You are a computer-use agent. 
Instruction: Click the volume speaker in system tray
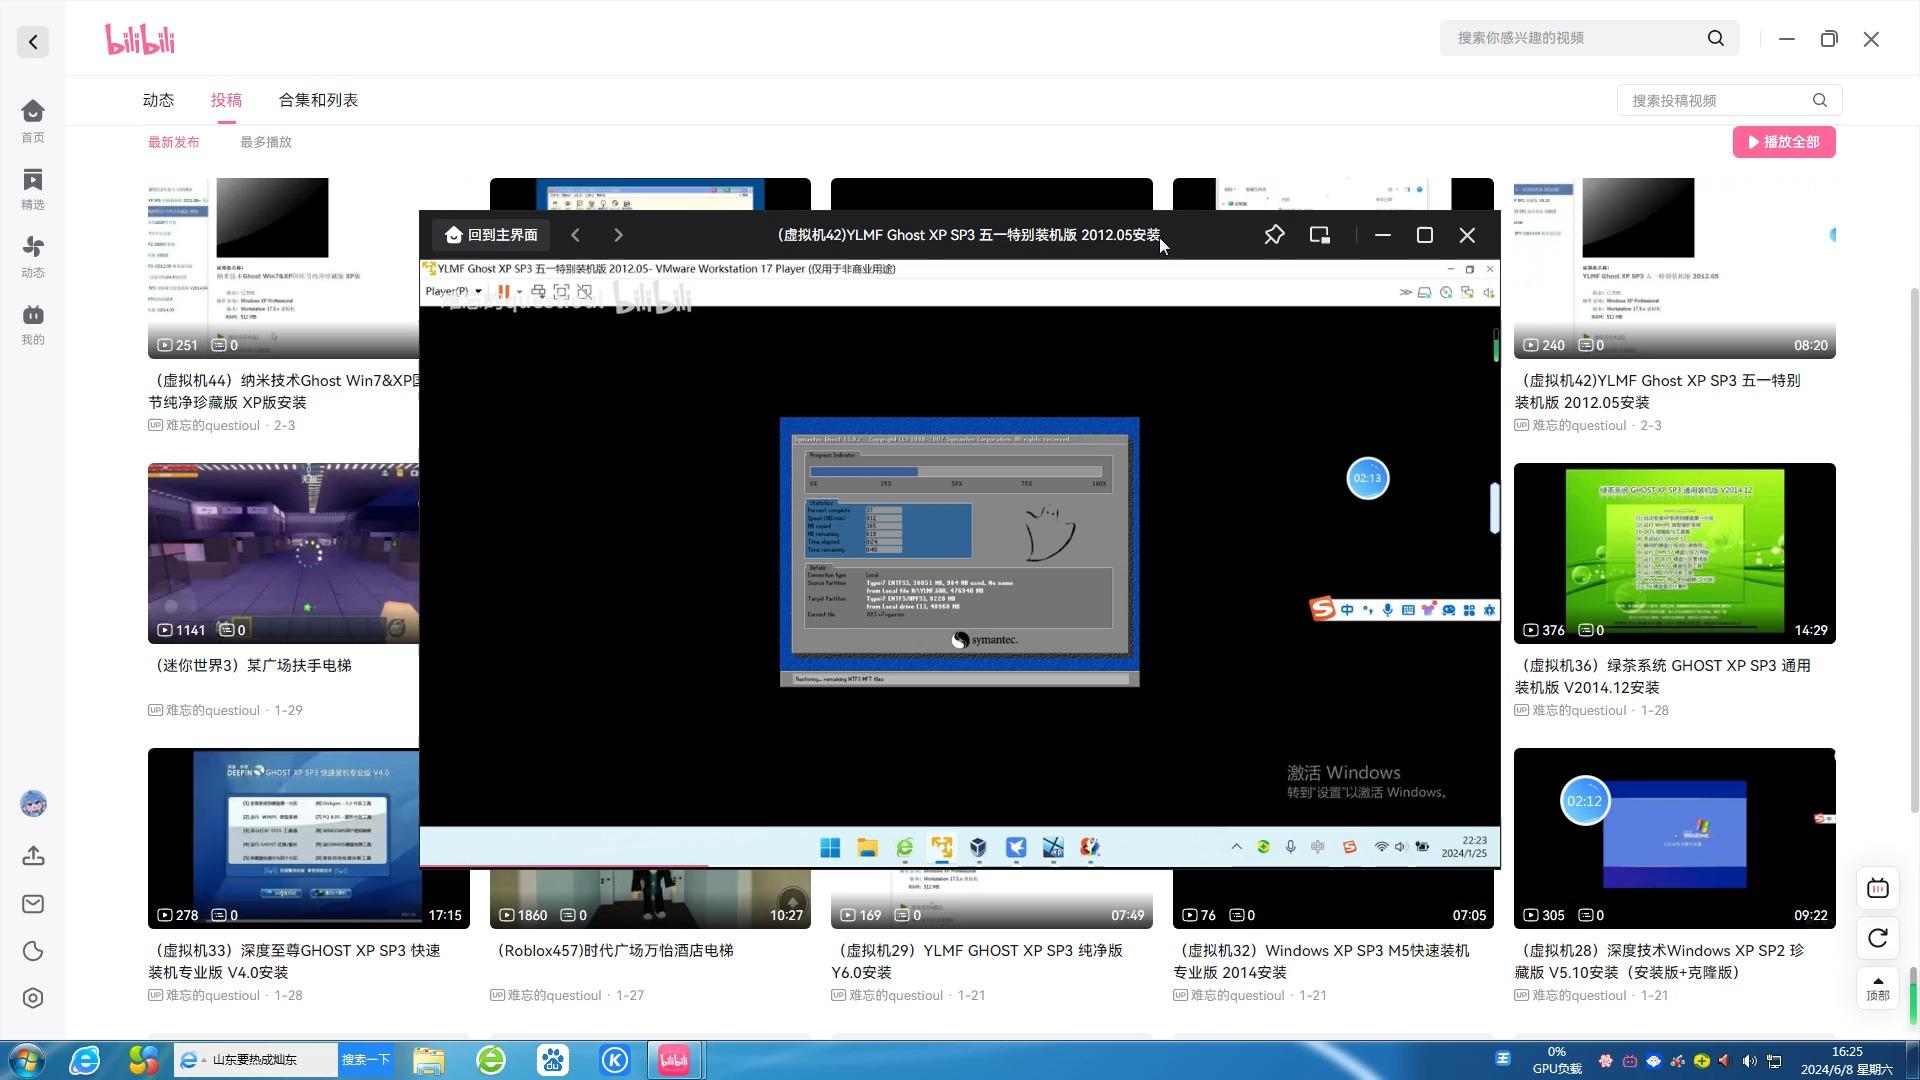(x=1749, y=1061)
